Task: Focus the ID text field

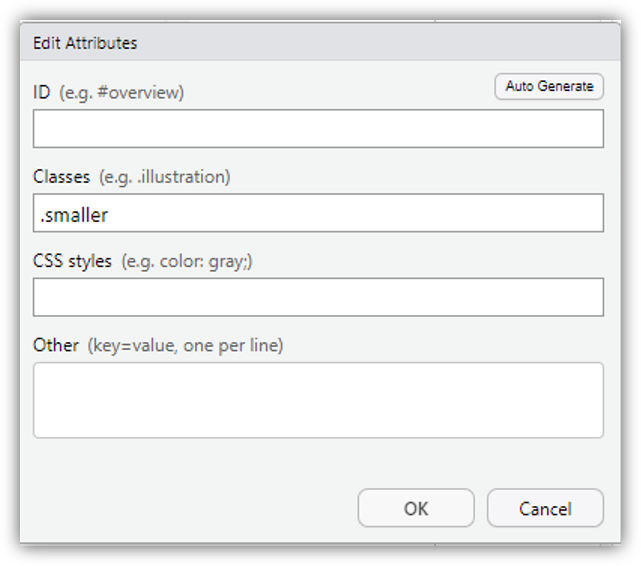Action: [x=318, y=129]
